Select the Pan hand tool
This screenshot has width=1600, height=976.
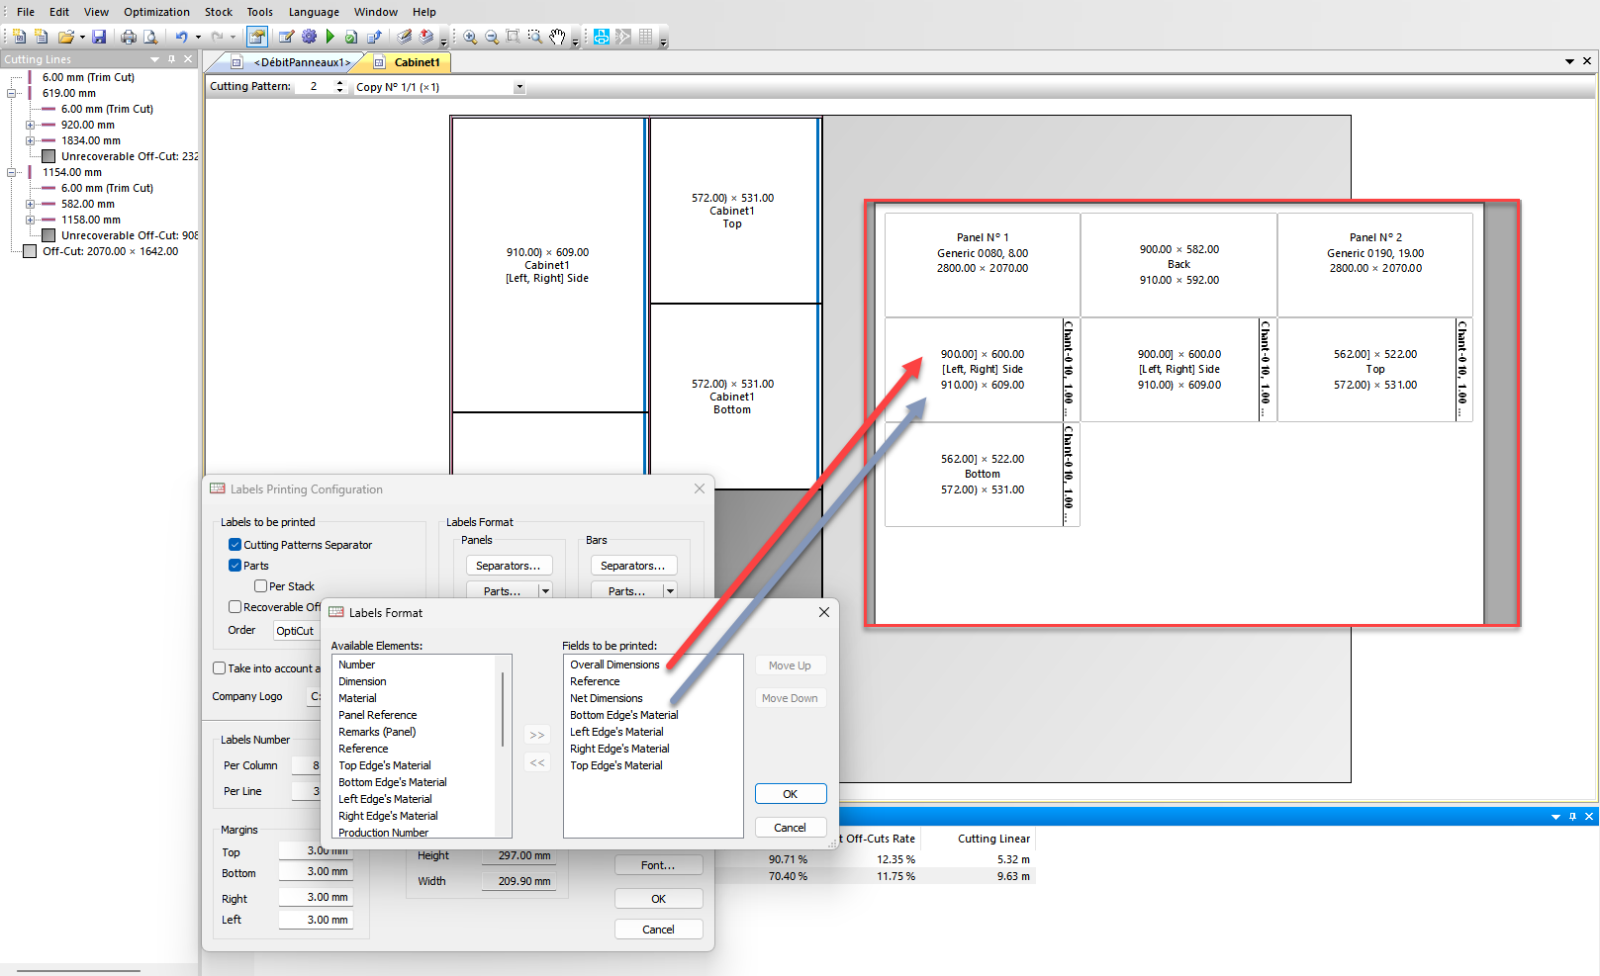point(557,37)
